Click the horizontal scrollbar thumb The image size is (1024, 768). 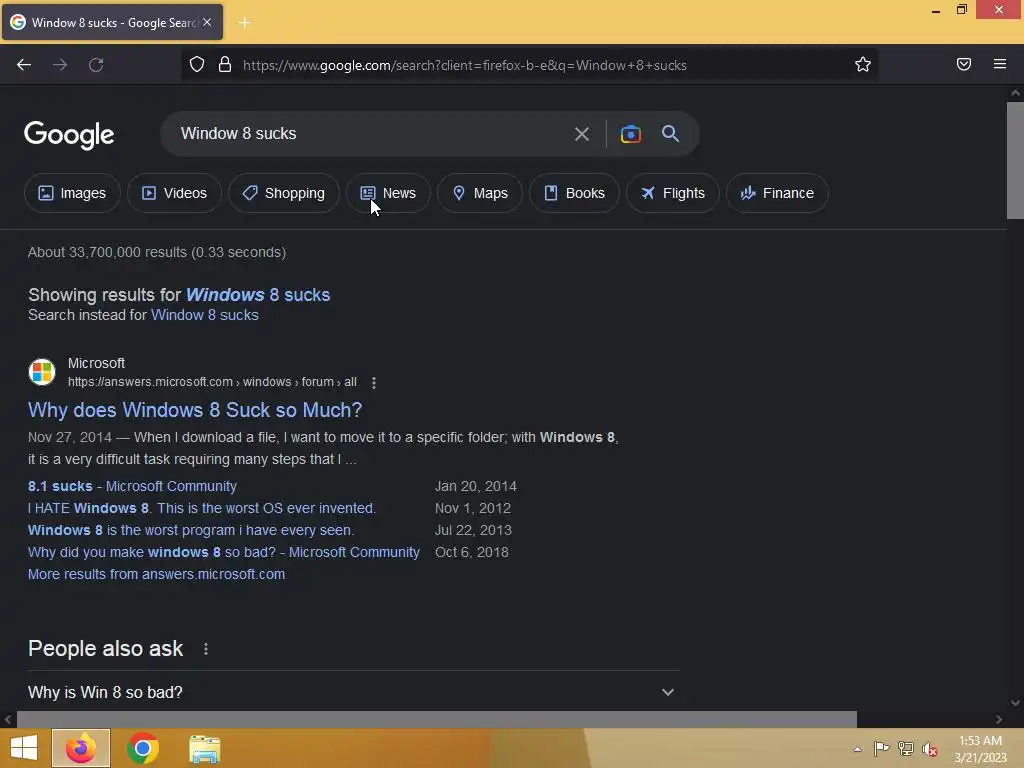(436, 719)
